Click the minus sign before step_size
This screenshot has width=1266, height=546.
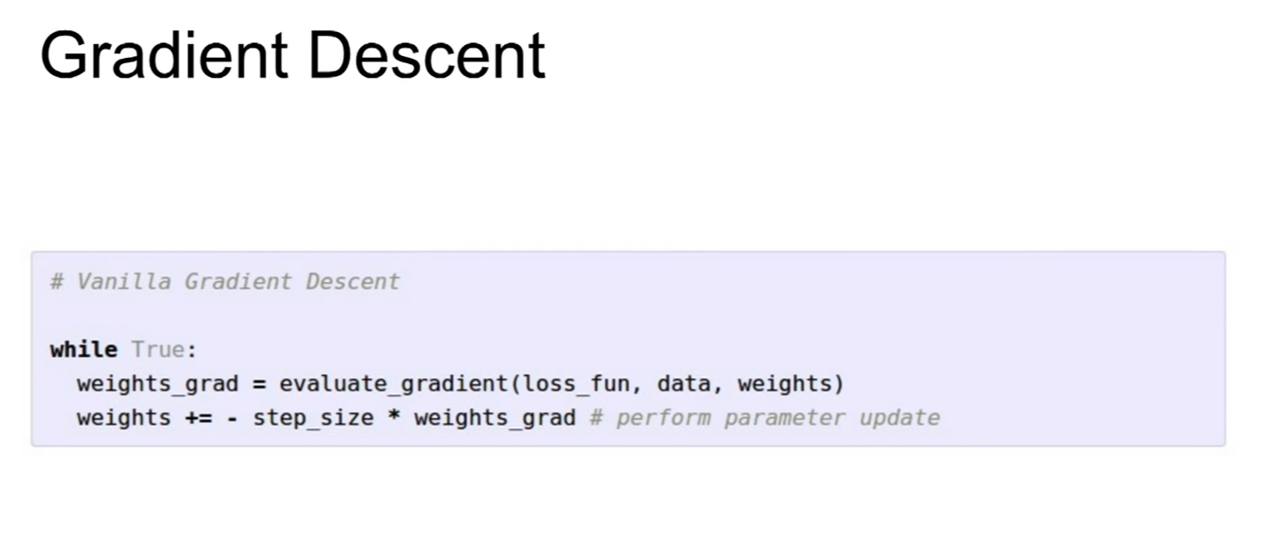coord(232,418)
